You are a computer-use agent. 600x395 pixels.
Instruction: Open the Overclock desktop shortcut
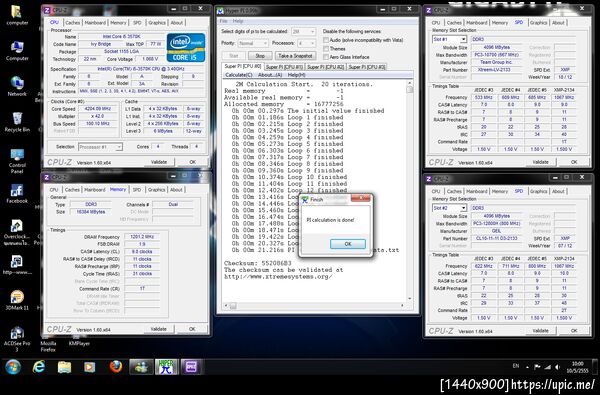tap(17, 232)
